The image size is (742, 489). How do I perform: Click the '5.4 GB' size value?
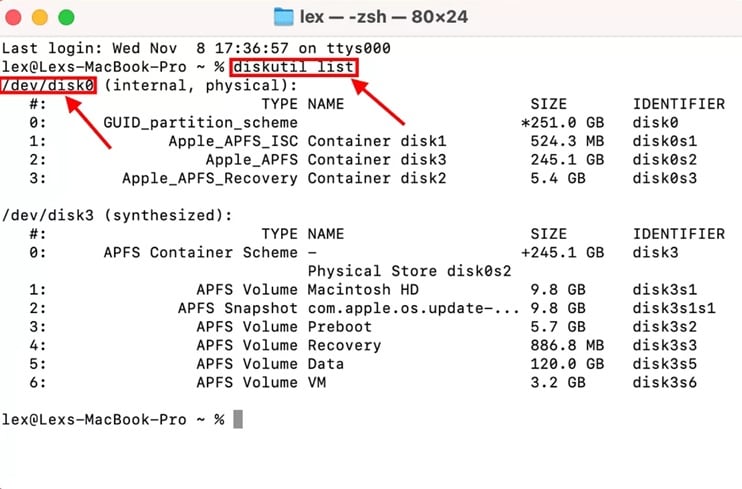pyautogui.click(x=557, y=178)
